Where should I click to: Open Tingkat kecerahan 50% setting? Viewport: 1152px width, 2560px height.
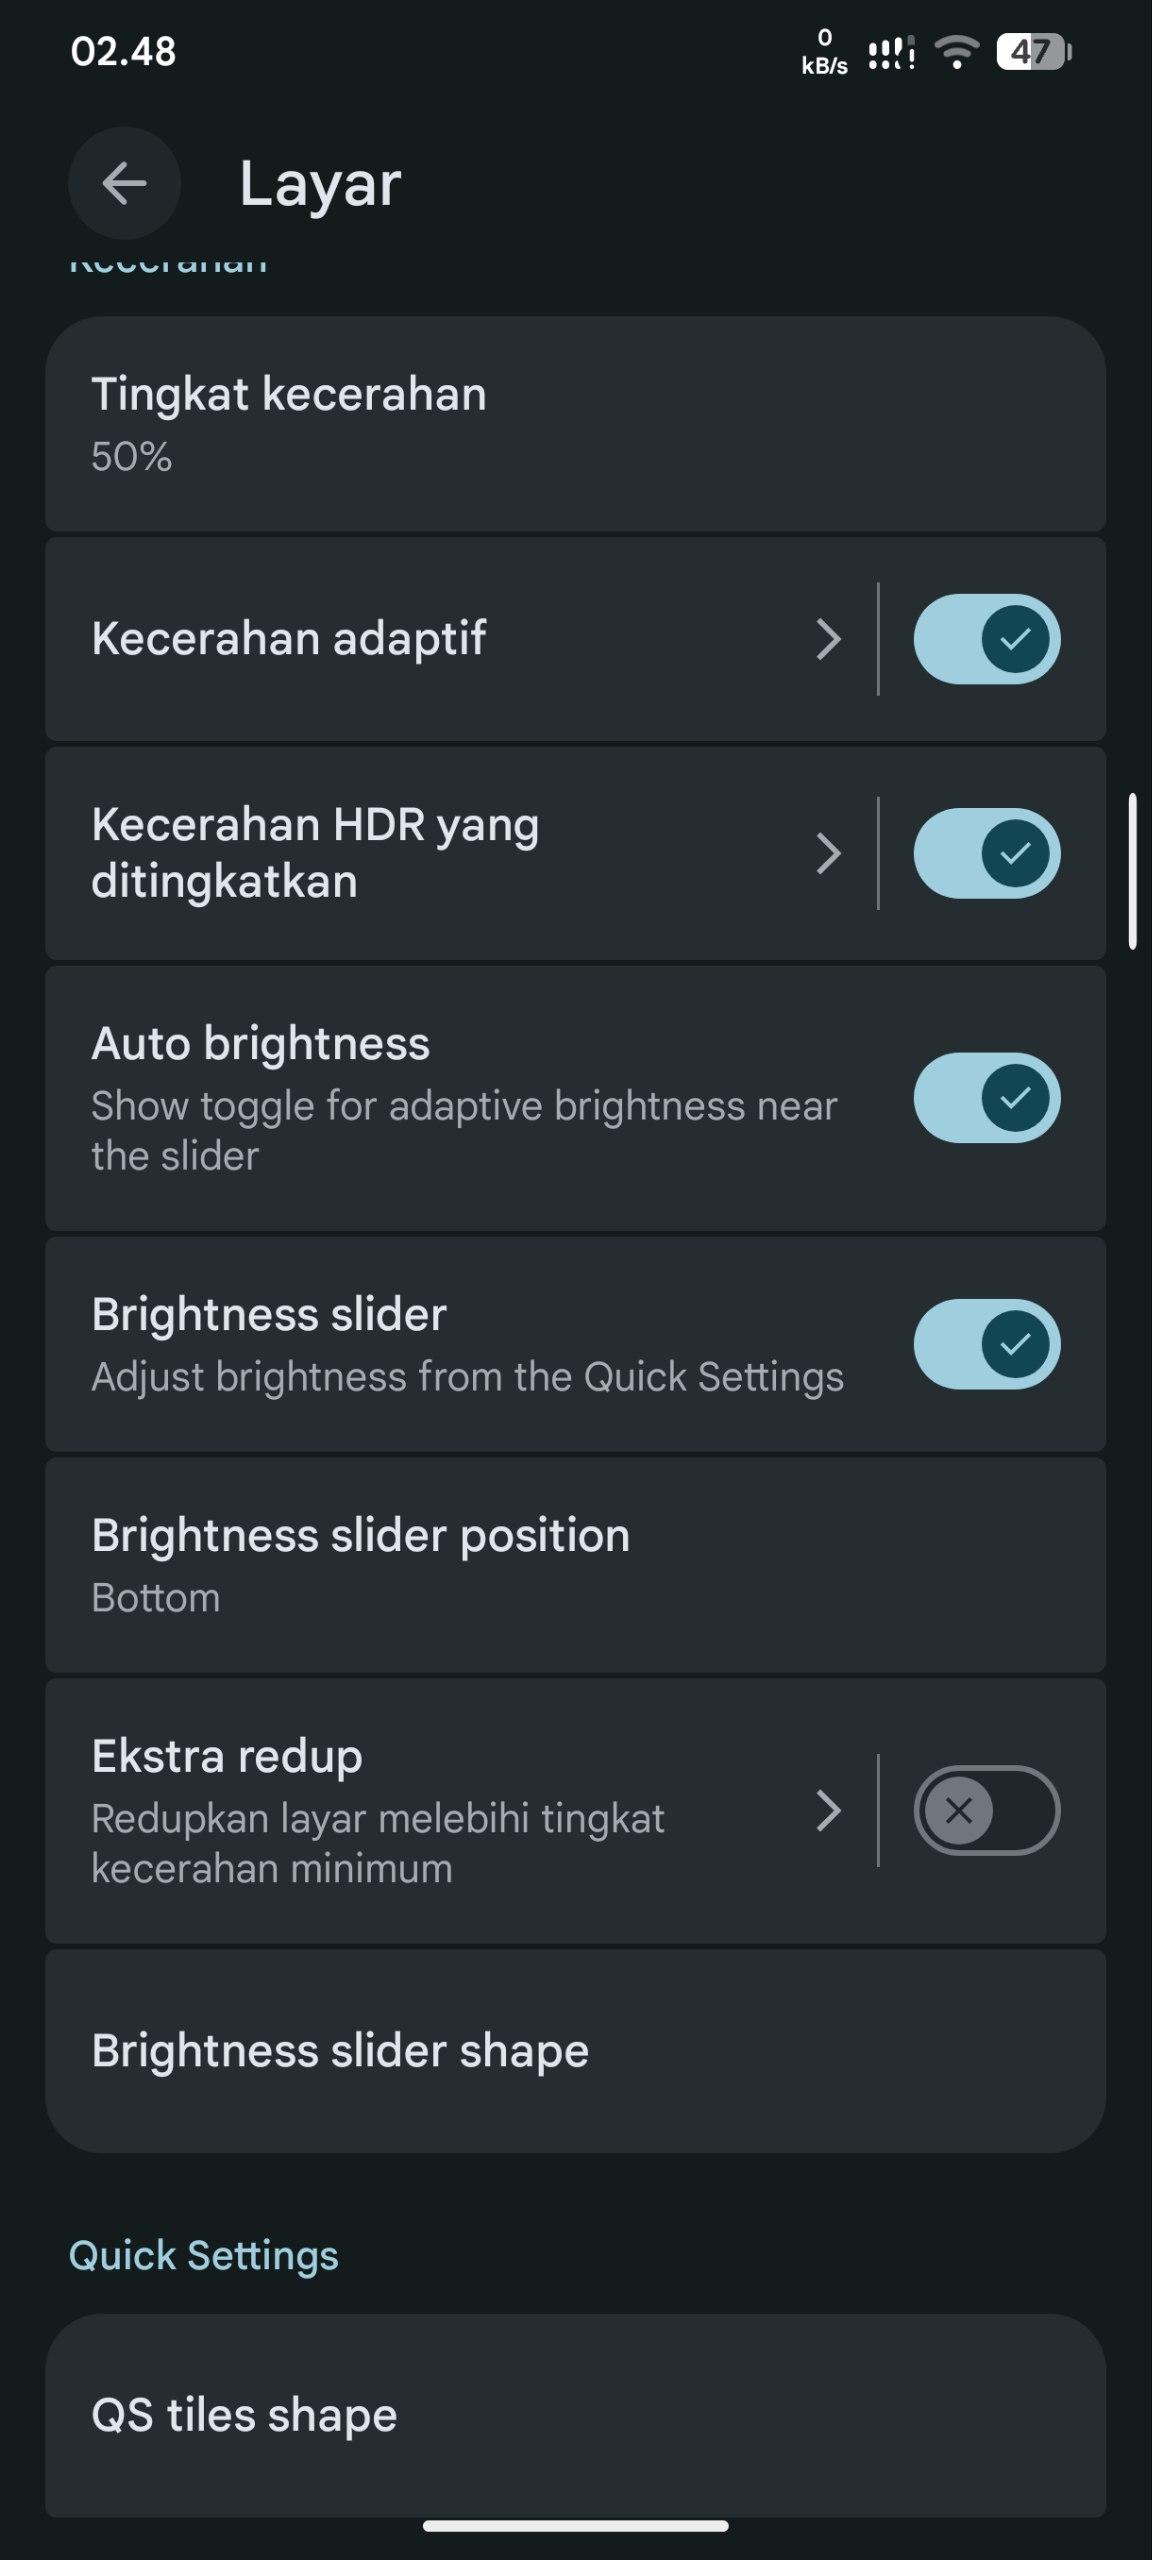575,424
